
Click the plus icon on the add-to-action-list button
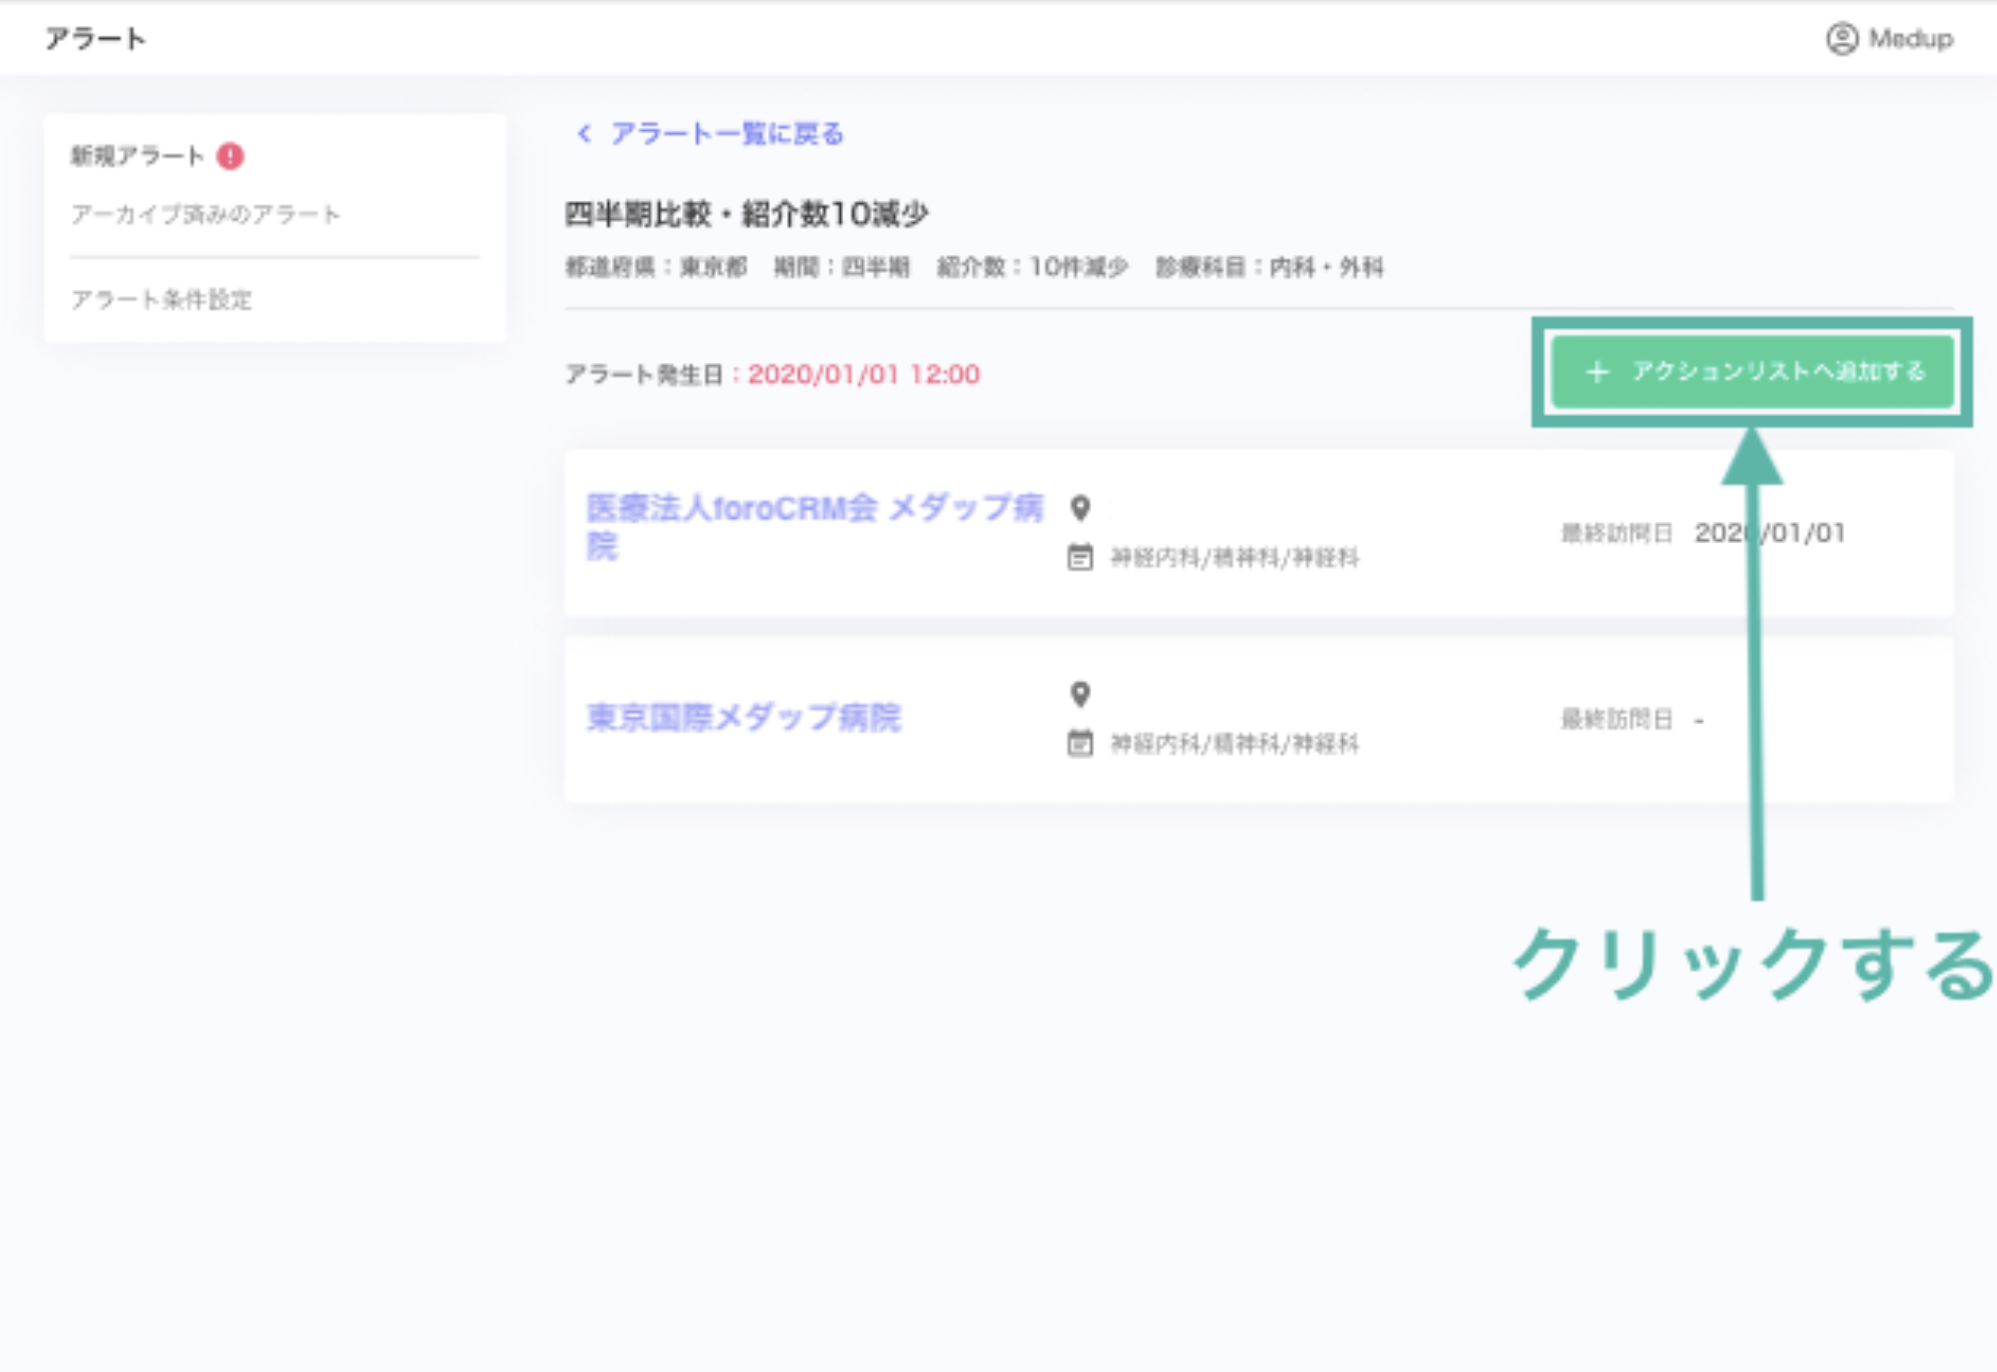[1597, 372]
